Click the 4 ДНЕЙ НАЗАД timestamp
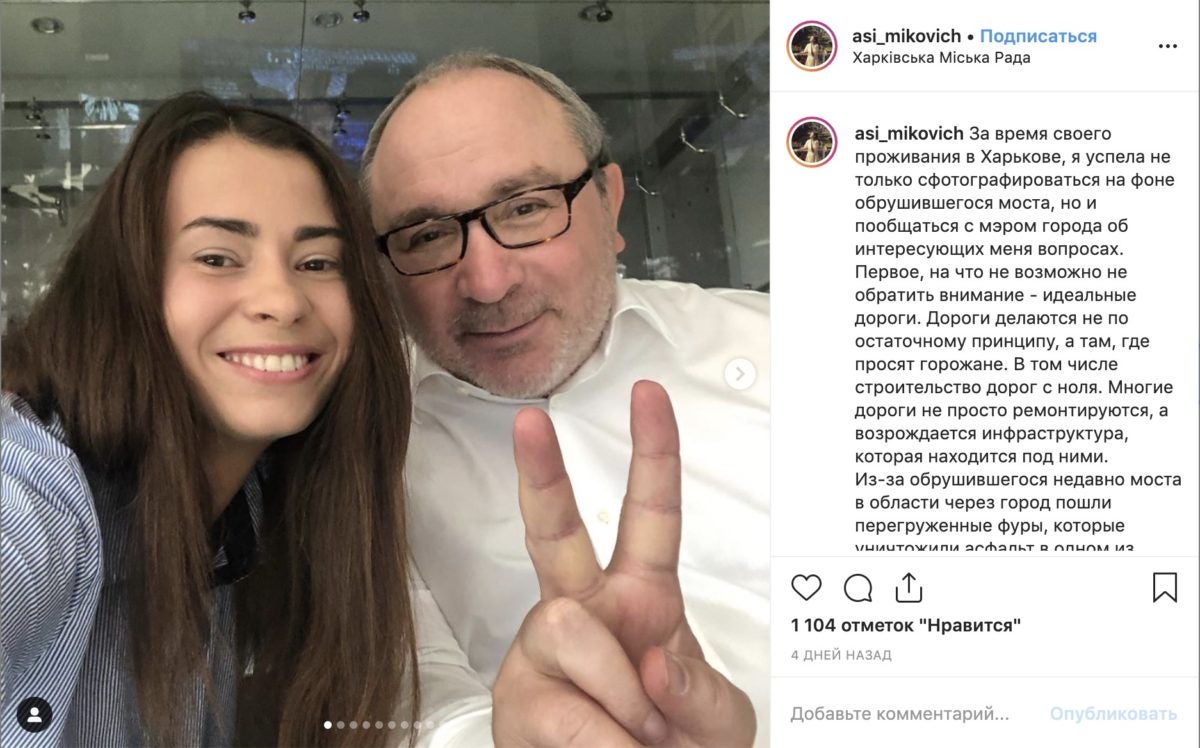Screen dimensions: 1200x748 click(x=841, y=655)
